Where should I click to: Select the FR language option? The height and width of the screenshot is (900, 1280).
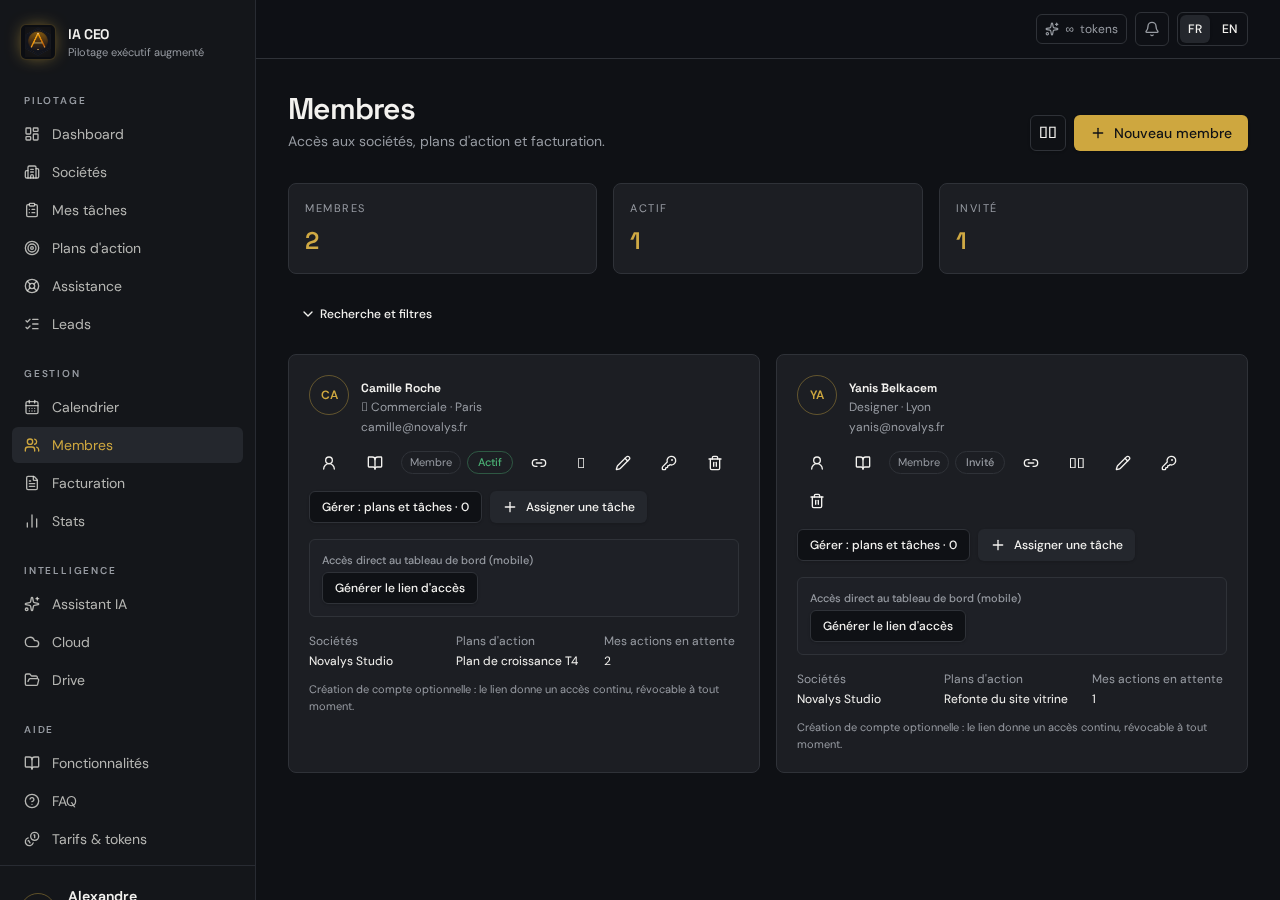pyautogui.click(x=1195, y=29)
